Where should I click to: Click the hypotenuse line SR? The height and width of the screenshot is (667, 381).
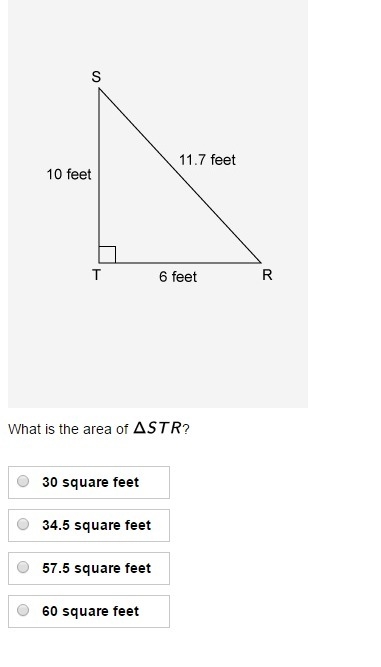coord(179,175)
